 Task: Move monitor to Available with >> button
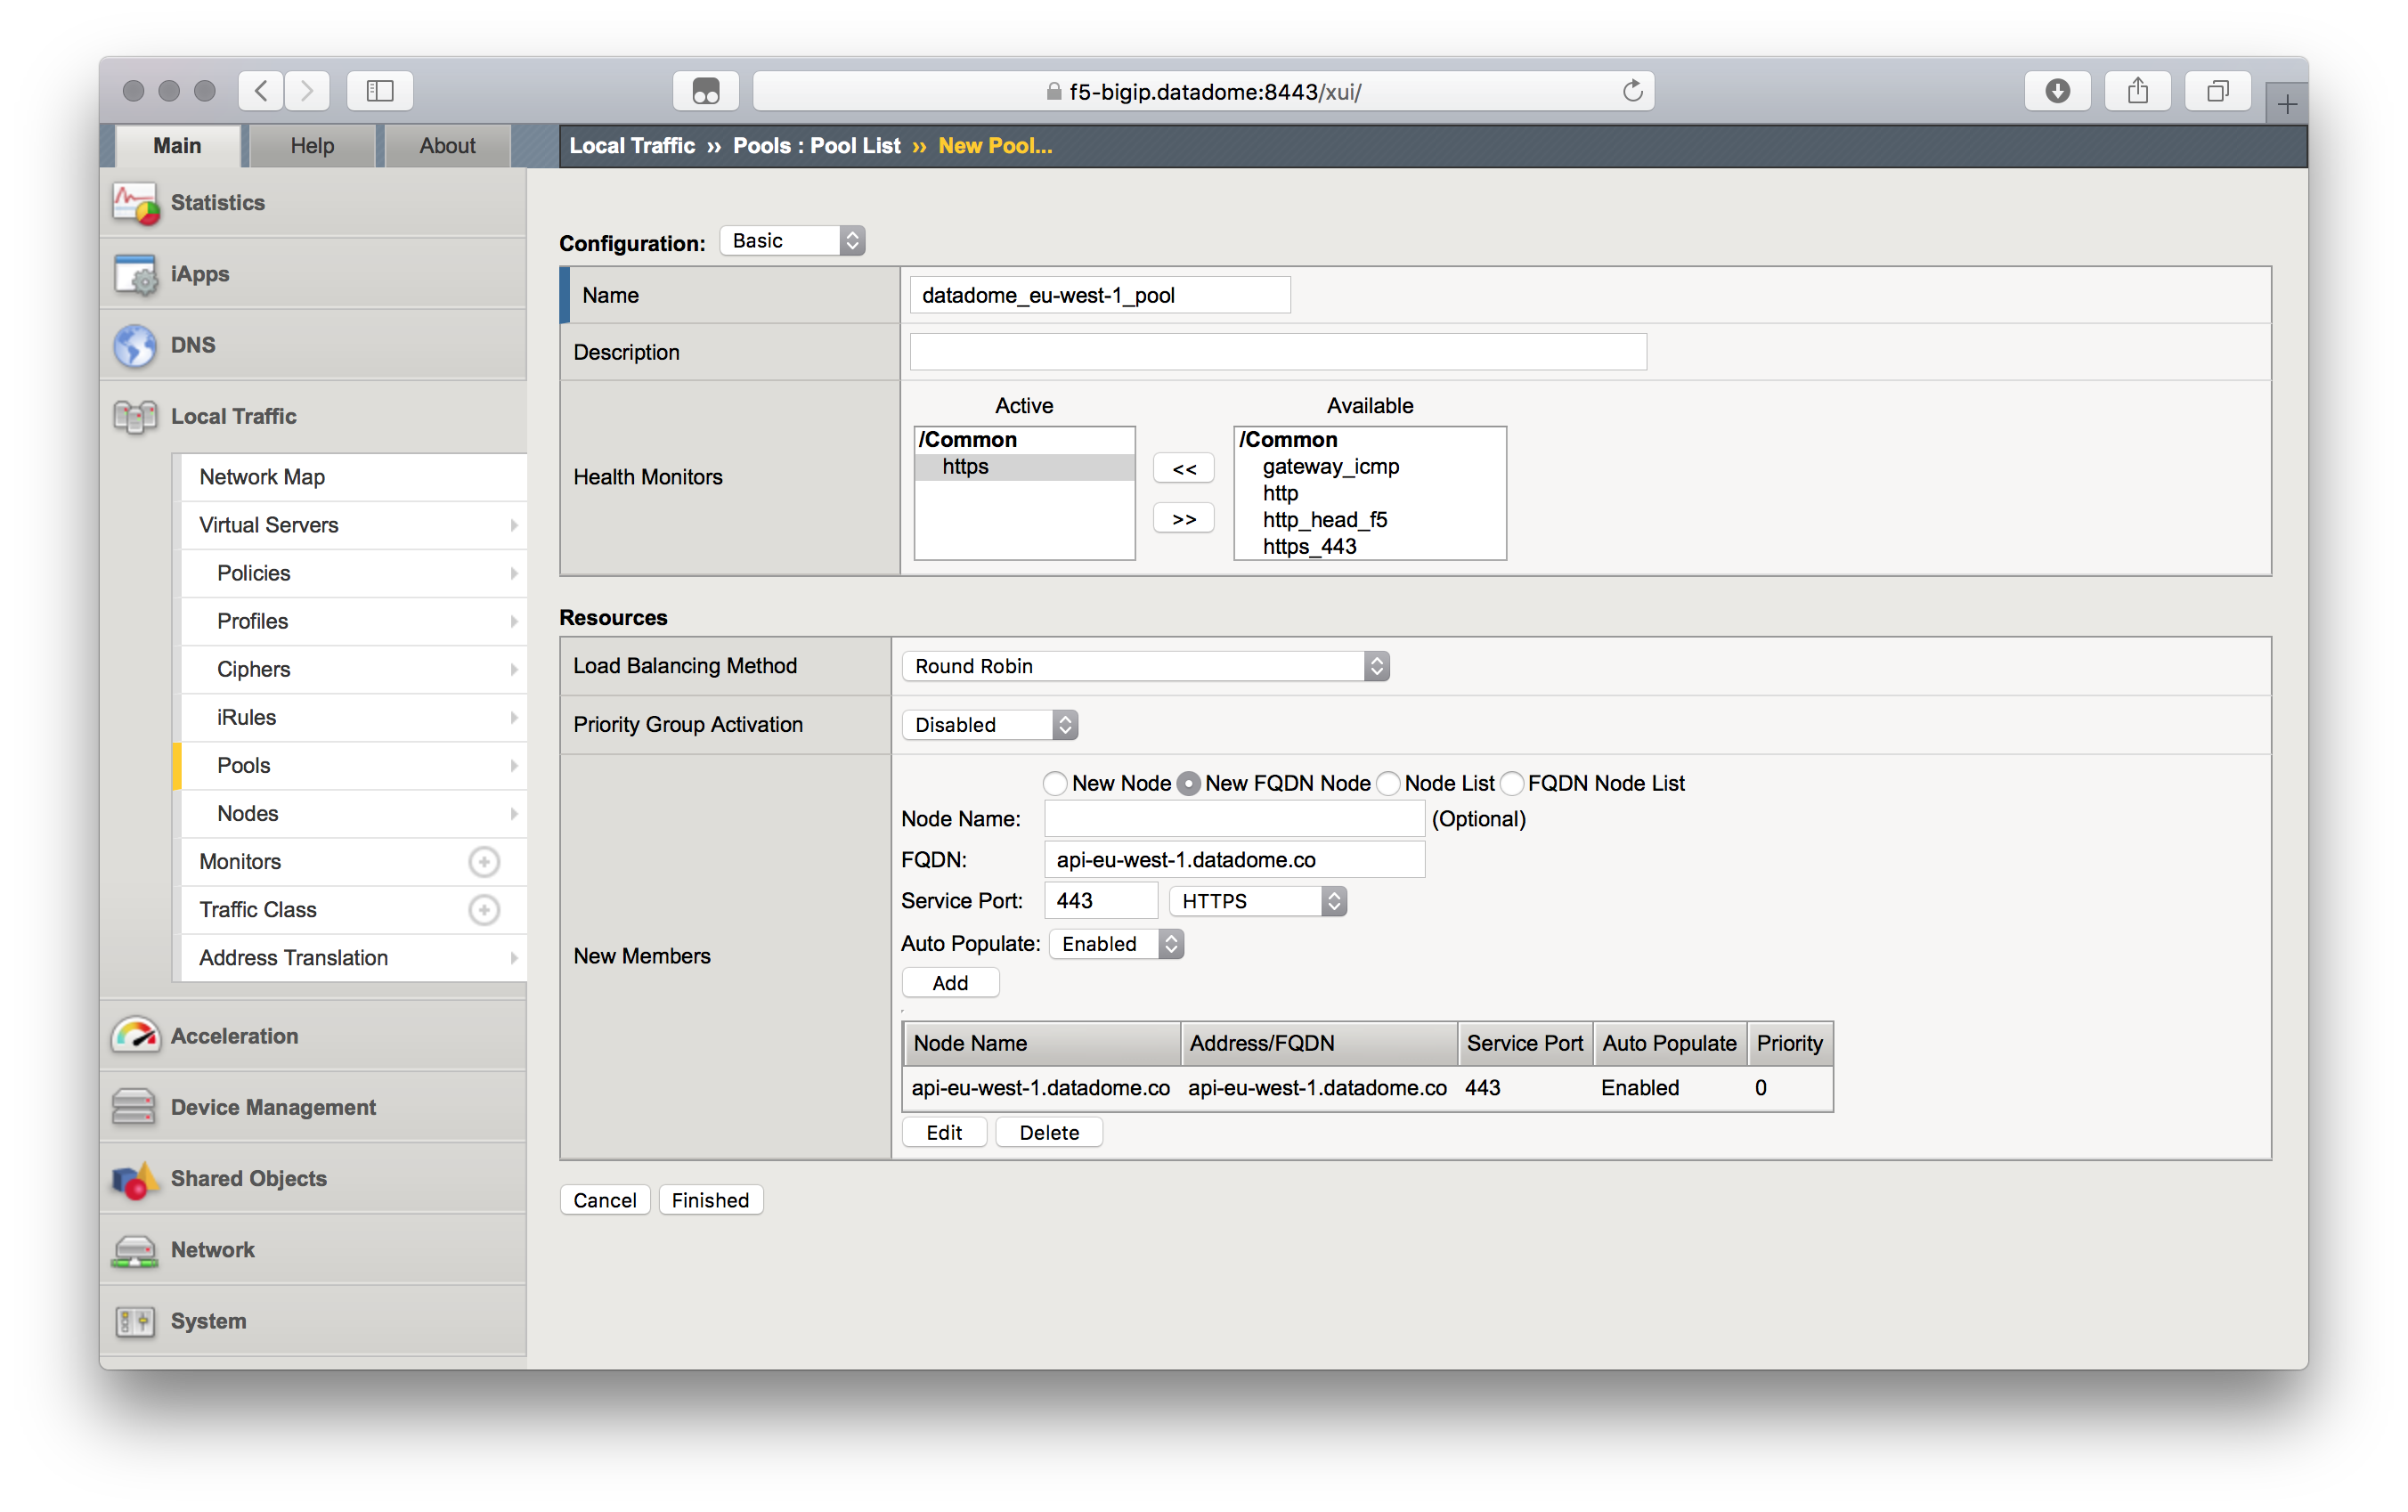[1184, 519]
